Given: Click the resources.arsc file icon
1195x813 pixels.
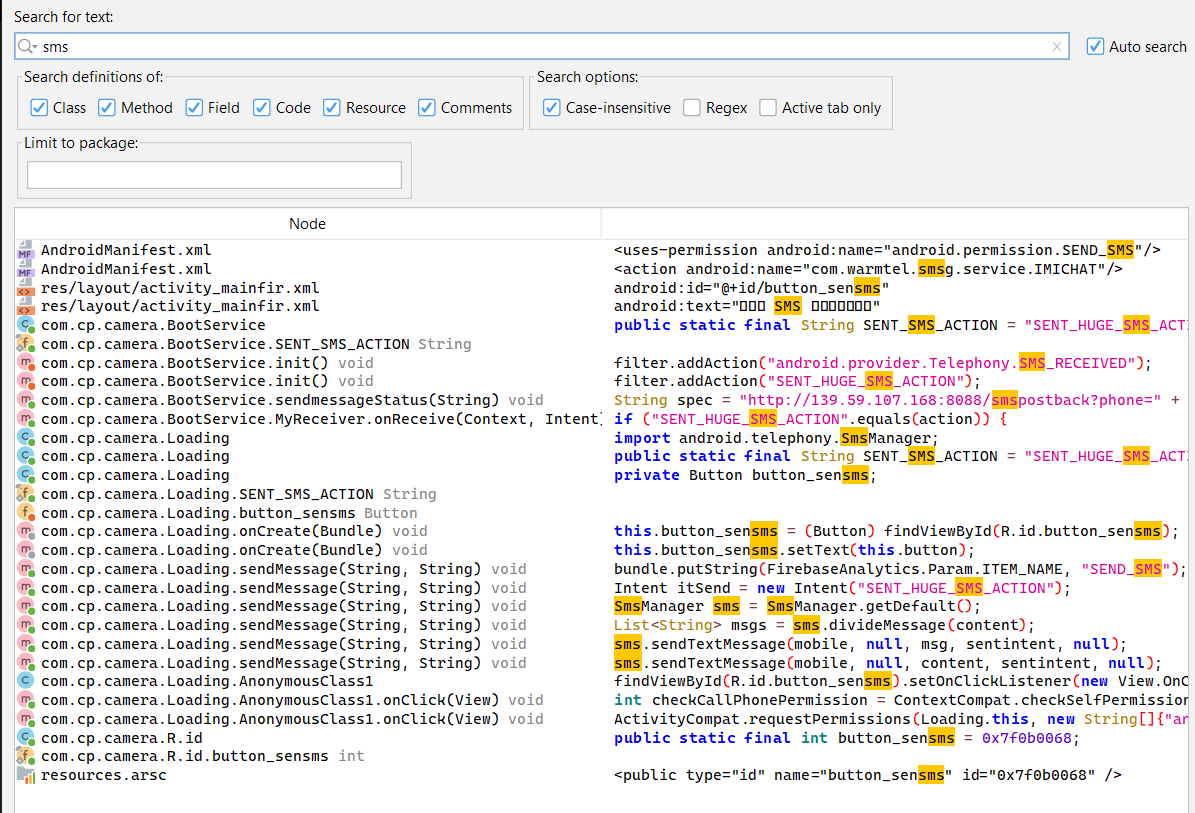Looking at the screenshot, I should click(x=26, y=775).
